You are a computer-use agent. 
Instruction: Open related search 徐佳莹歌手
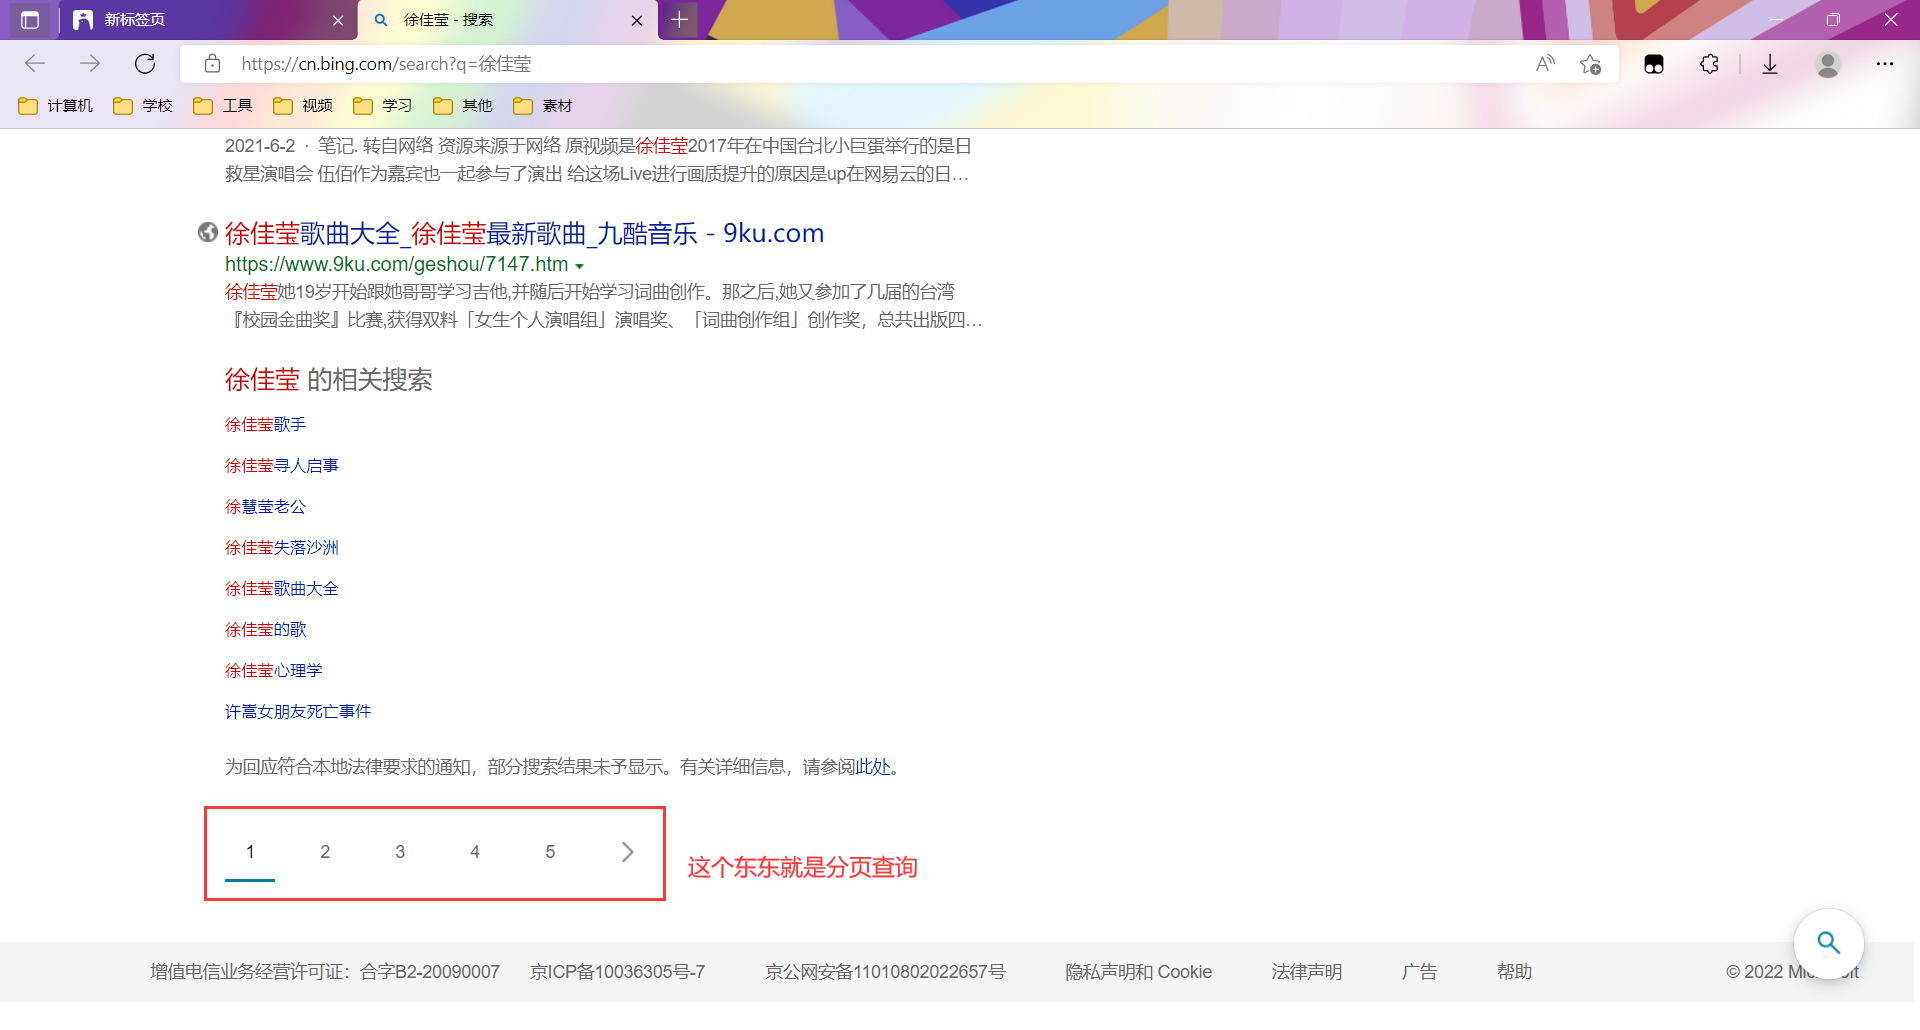pyautogui.click(x=265, y=425)
